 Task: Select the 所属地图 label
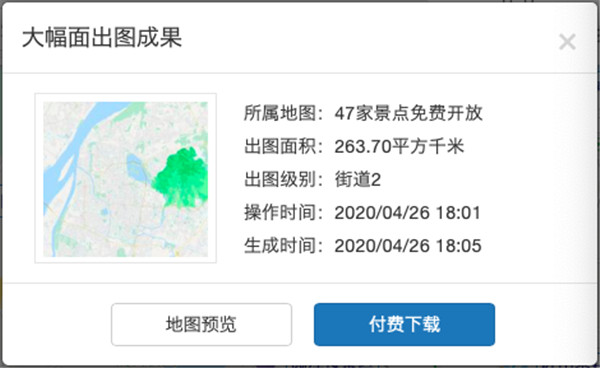[280, 113]
